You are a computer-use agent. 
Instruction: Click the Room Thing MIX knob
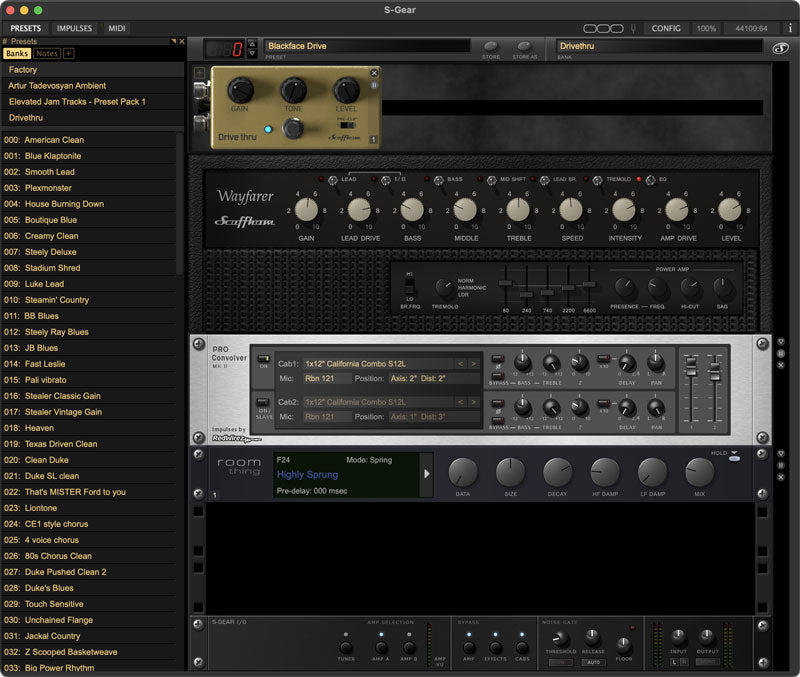pos(699,472)
